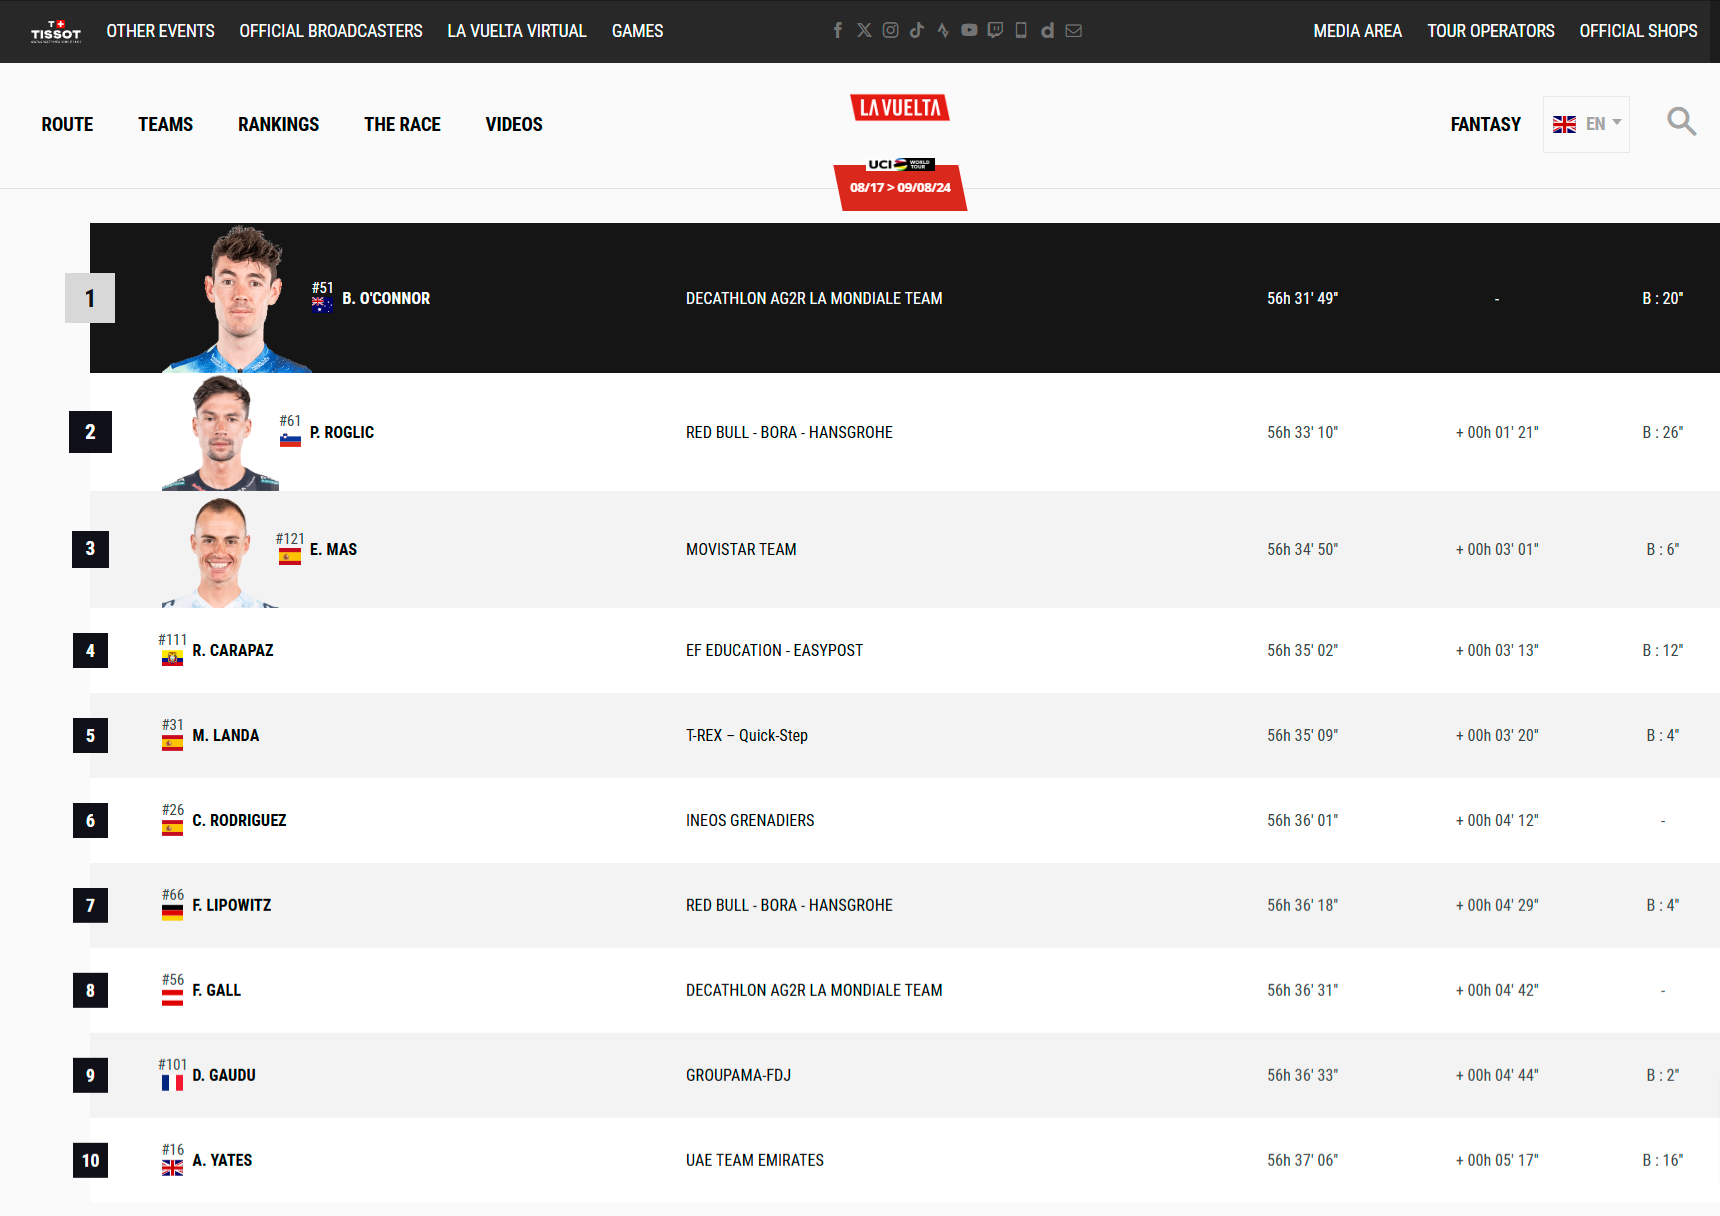Click the 56h 31' 49" leader time
This screenshot has height=1216, width=1720.
point(1302,298)
